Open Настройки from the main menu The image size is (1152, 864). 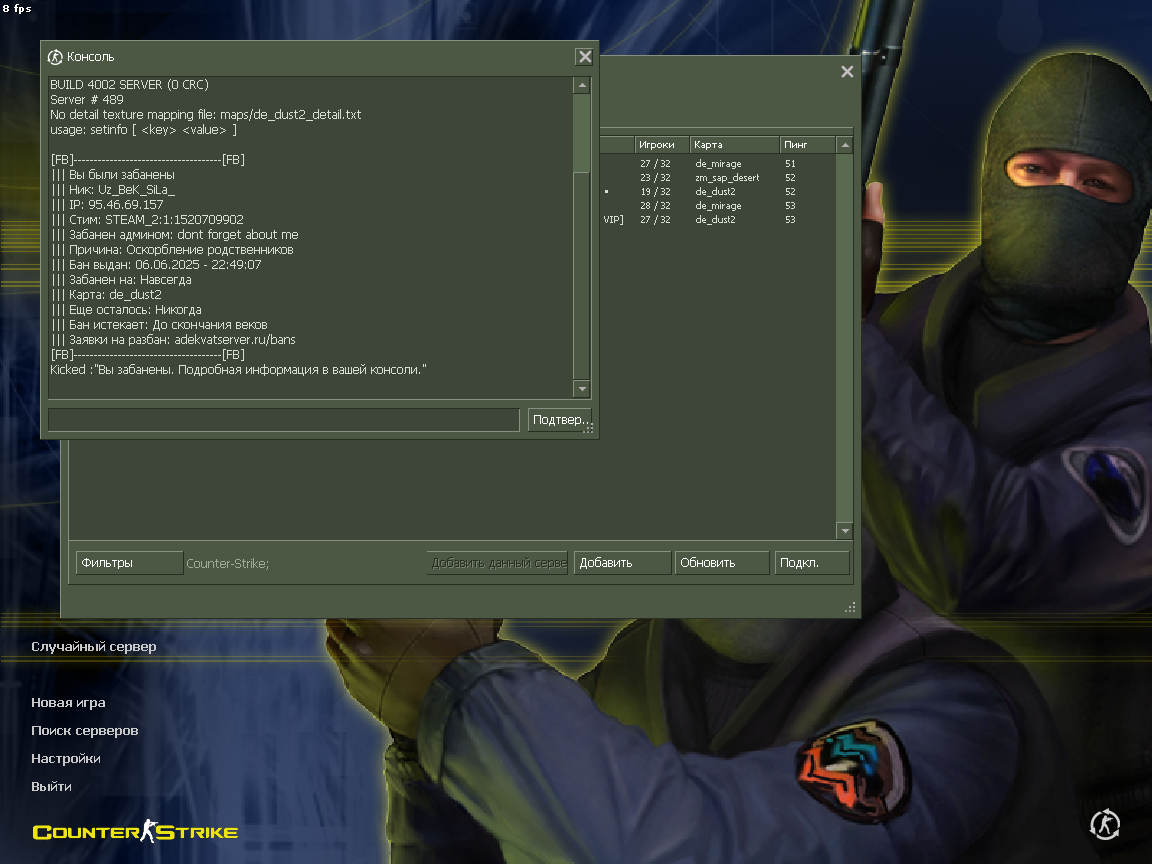65,758
